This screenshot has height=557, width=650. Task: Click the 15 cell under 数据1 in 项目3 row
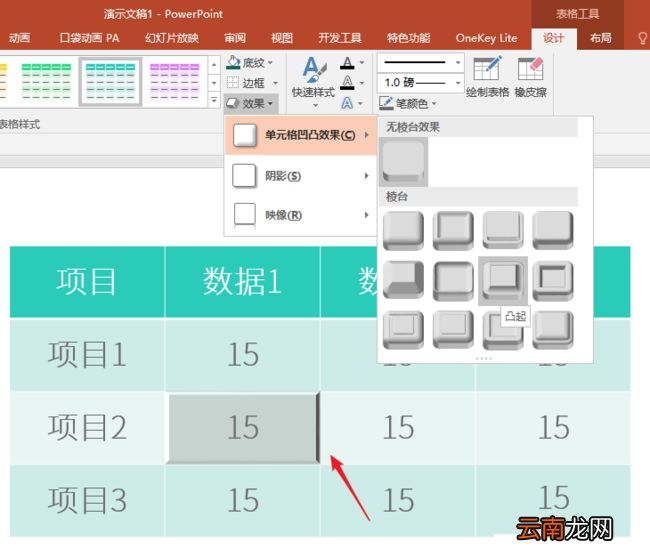click(x=243, y=501)
